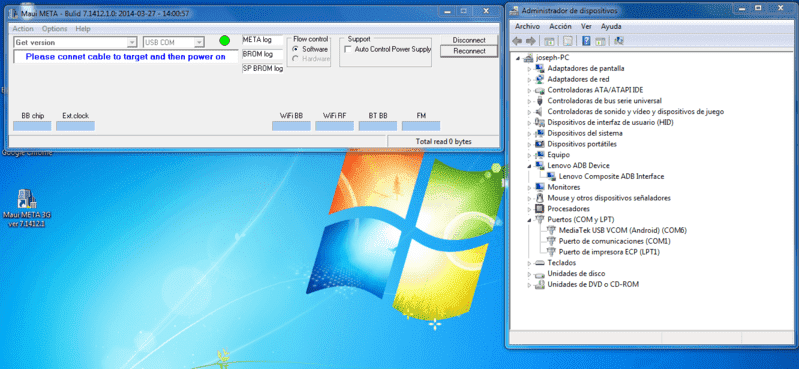Expand the Controladoras ATA/ATAPI IDE node
The height and width of the screenshot is (369, 799).
point(530,90)
